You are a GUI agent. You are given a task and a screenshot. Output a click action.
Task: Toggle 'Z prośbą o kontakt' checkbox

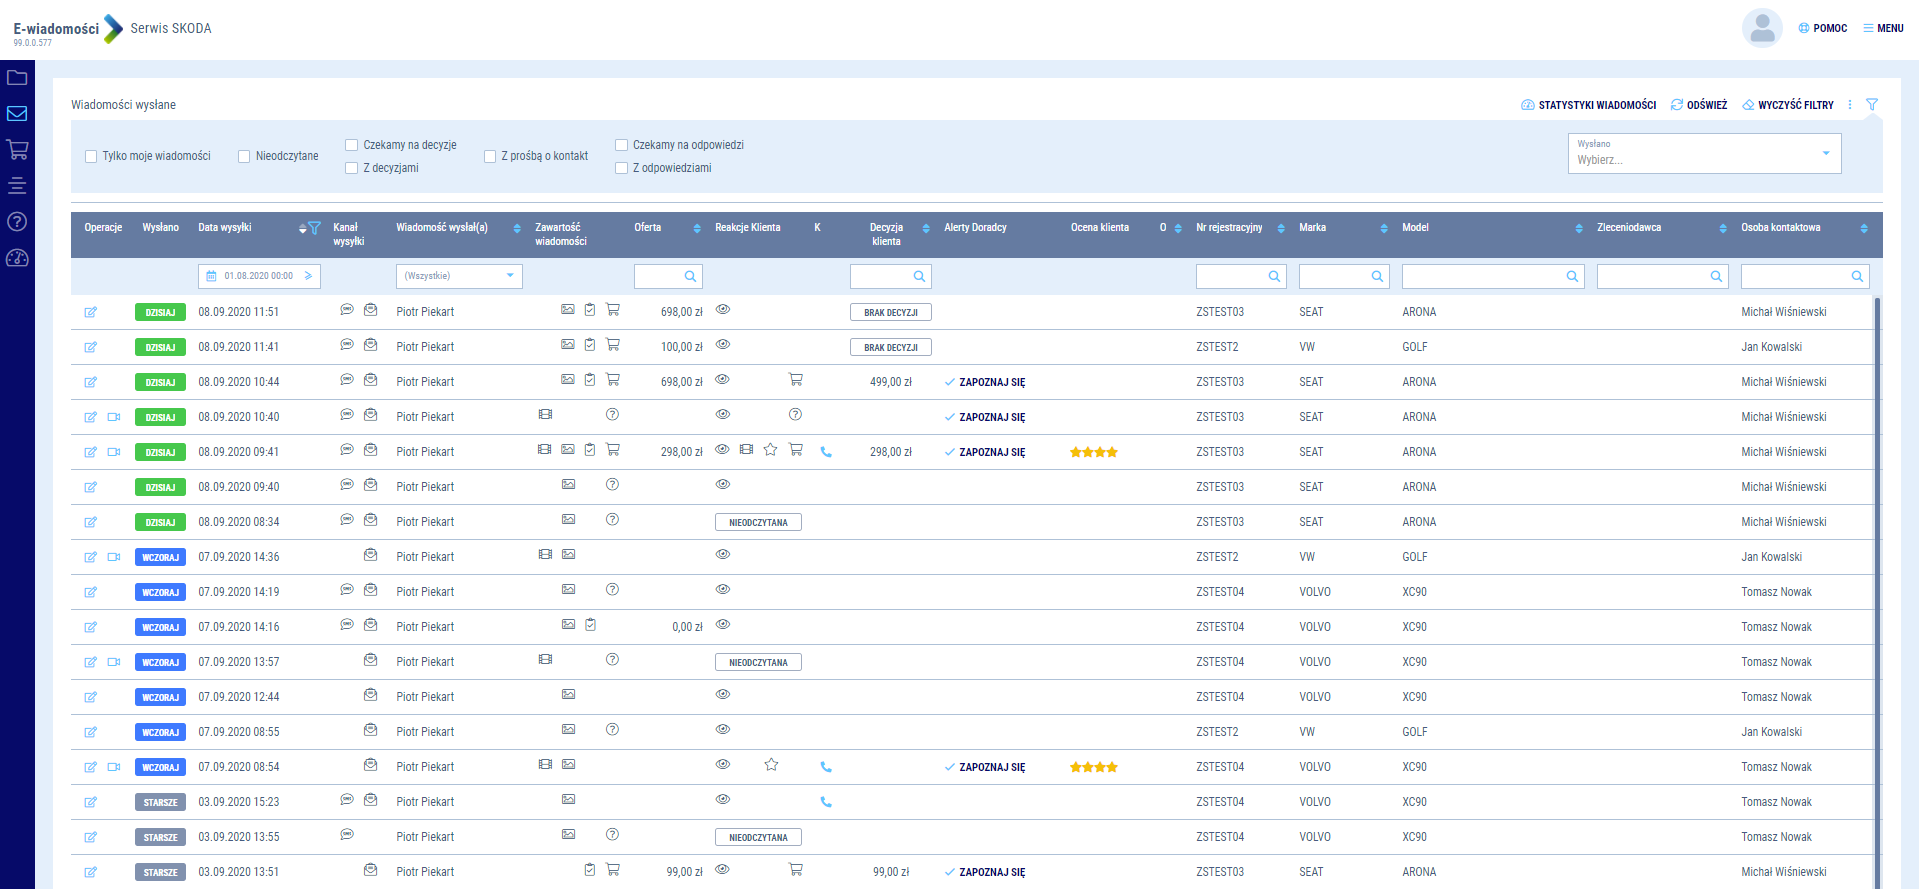(490, 157)
